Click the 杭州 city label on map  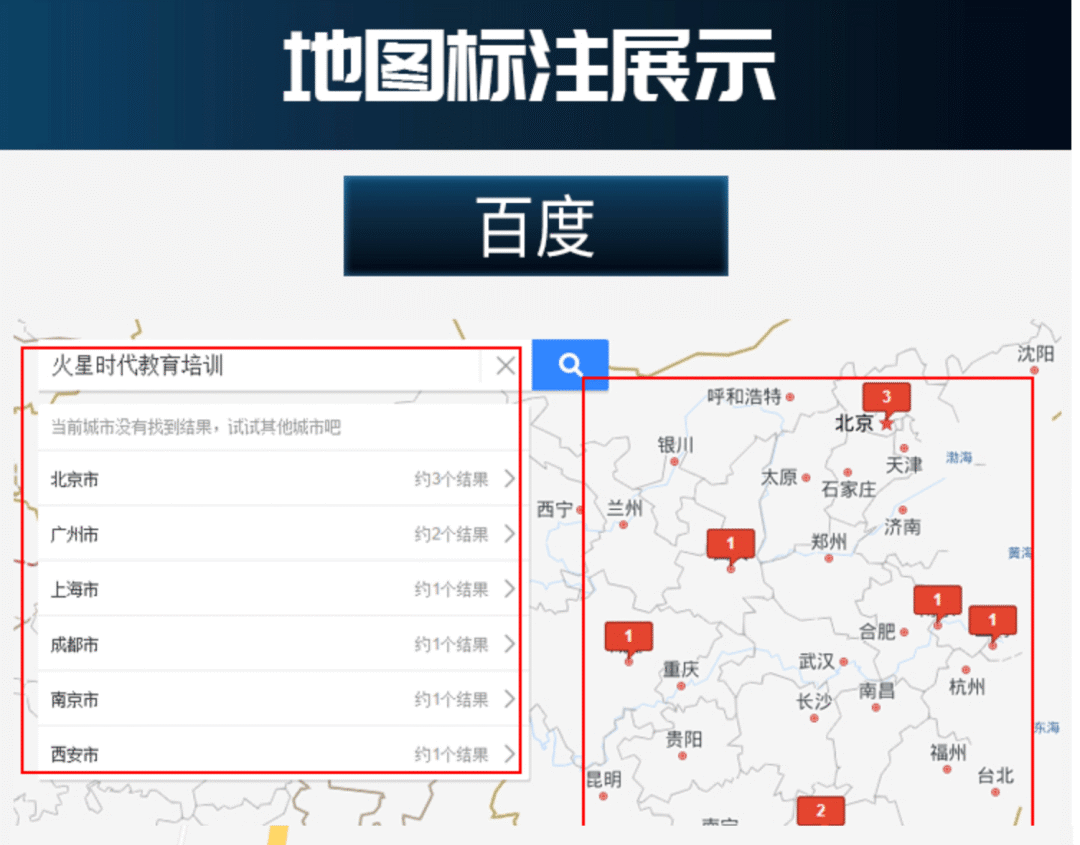click(x=967, y=687)
